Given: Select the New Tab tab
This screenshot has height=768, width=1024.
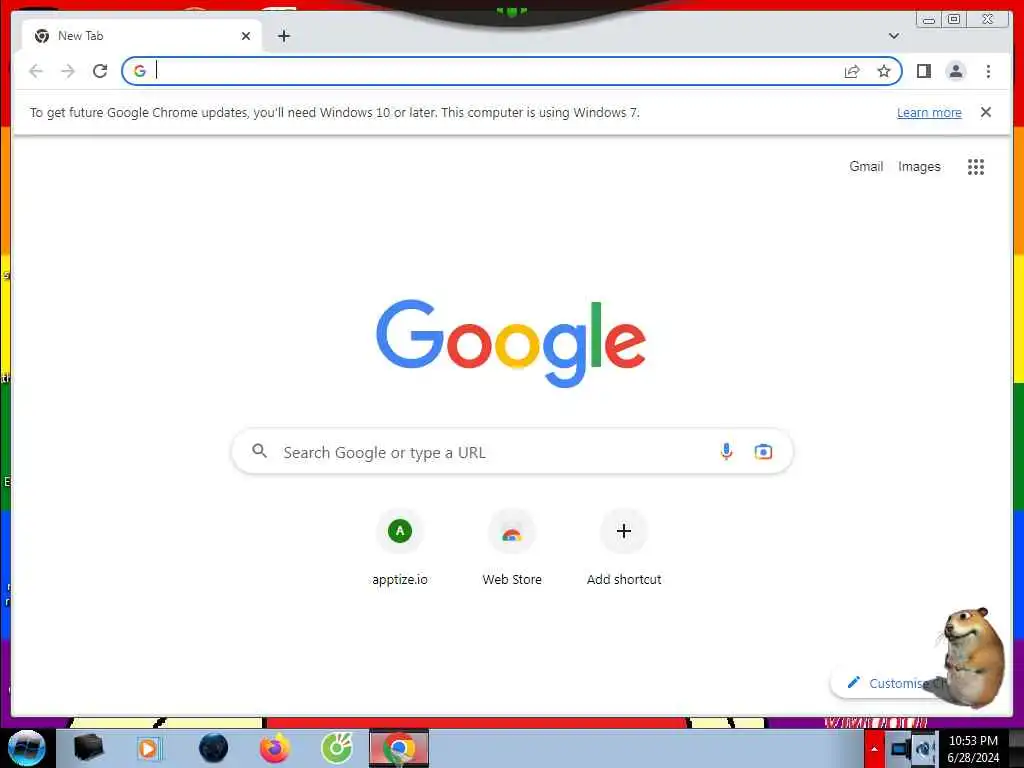Looking at the screenshot, I should tap(142, 36).
